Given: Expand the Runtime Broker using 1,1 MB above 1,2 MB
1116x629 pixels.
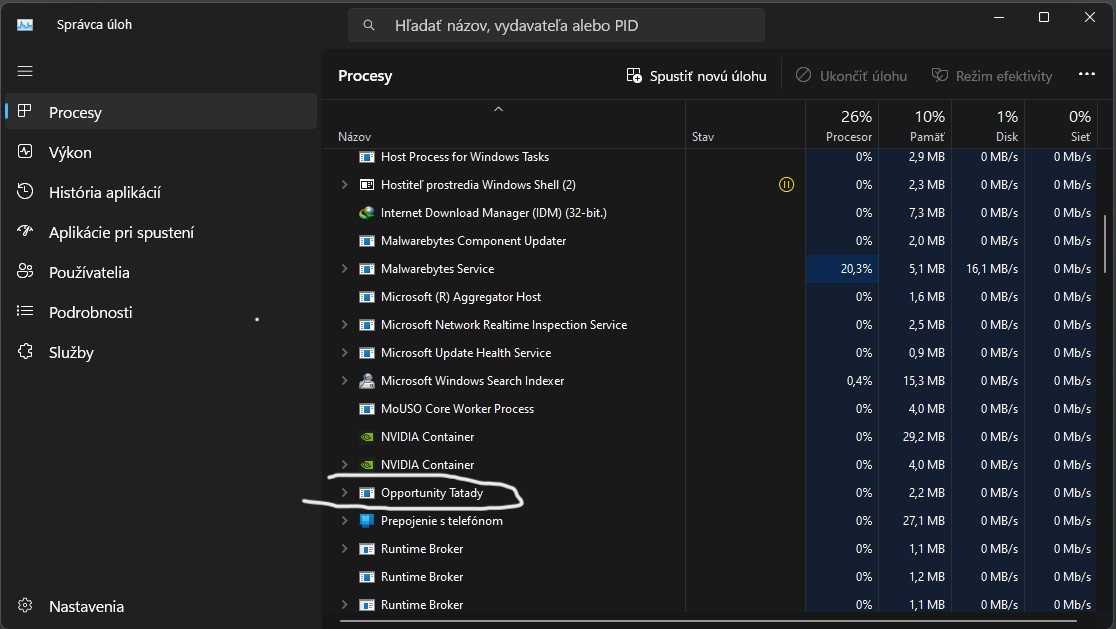Looking at the screenshot, I should tap(344, 549).
